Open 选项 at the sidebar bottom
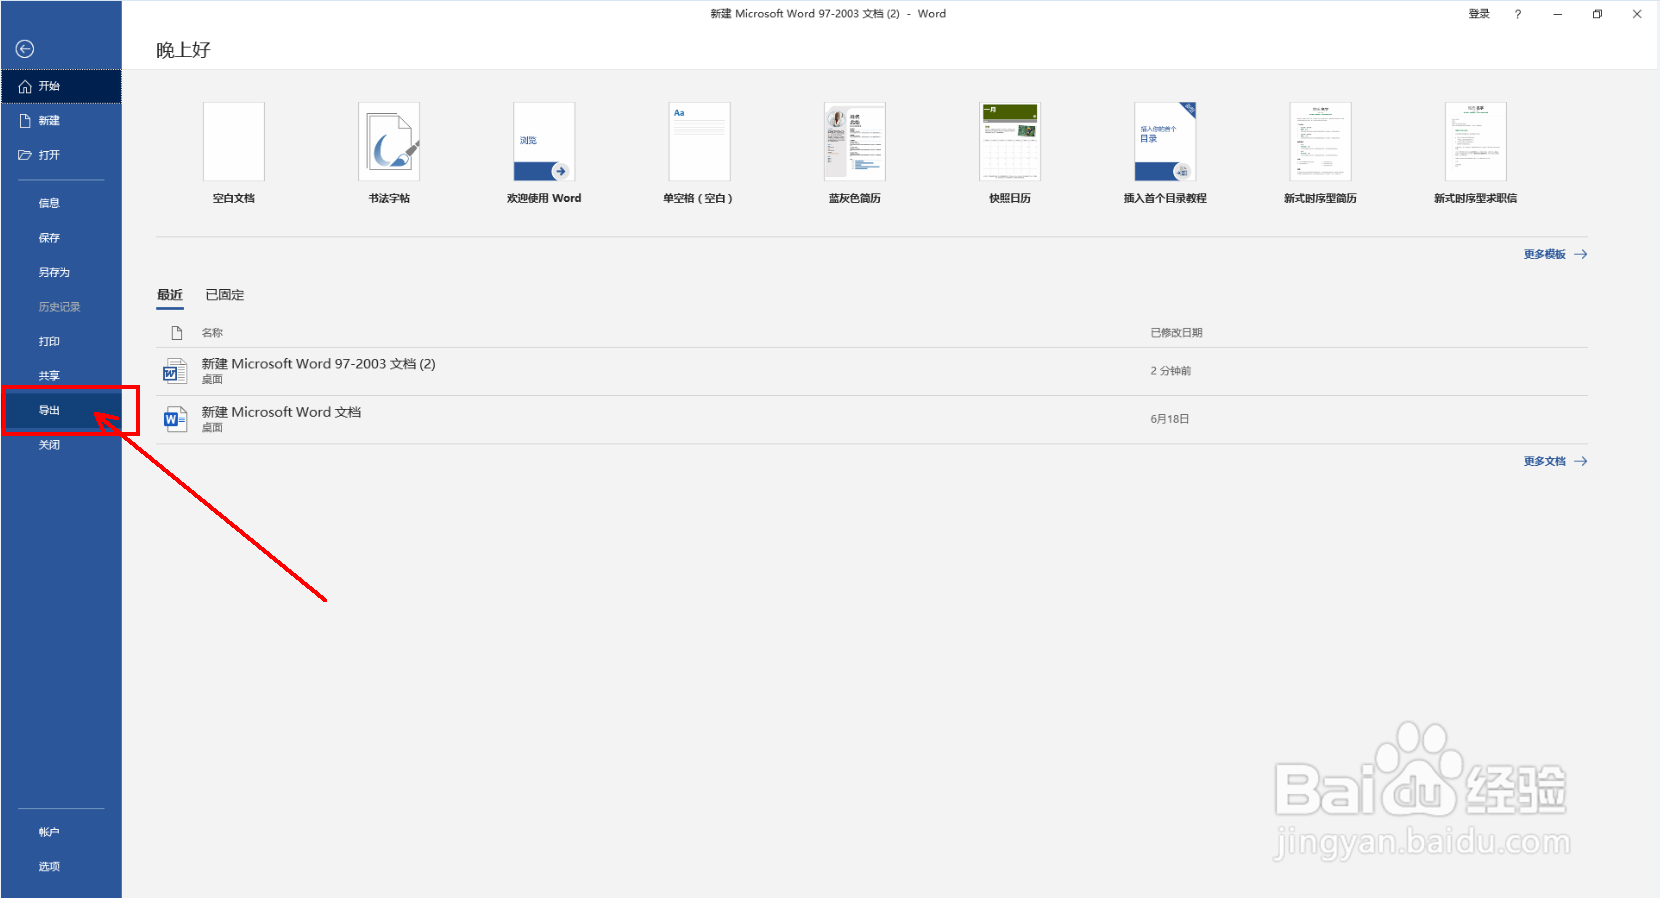Screen dimensions: 1660x898 [x=61, y=867]
